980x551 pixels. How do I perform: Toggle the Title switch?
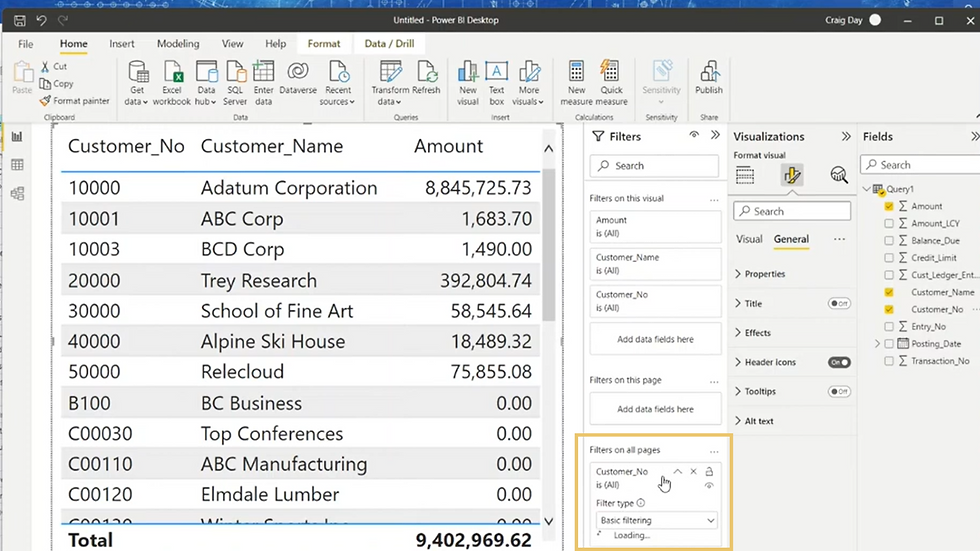pos(839,304)
